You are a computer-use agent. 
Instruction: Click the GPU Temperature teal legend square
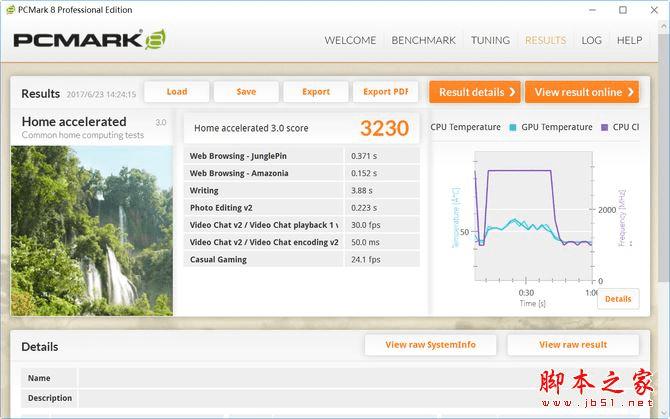[x=513, y=127]
